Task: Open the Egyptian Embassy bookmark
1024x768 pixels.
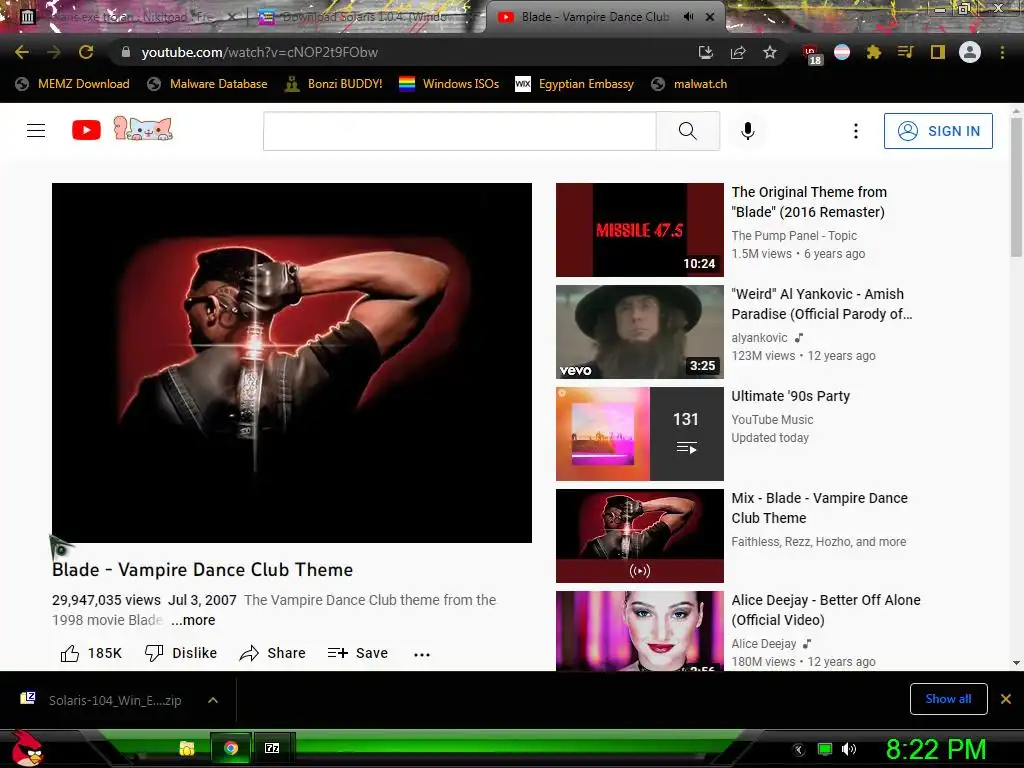Action: click(x=575, y=84)
